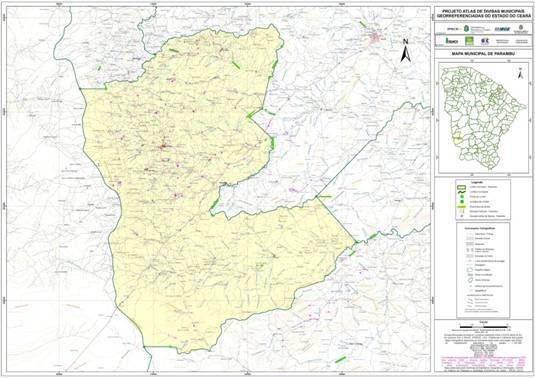Click the inset map north arrow

pyautogui.click(x=520, y=73)
